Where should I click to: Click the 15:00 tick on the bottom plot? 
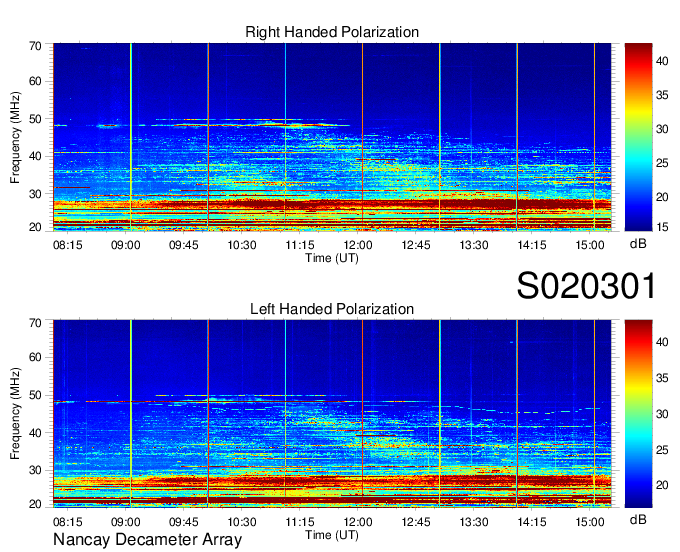[x=590, y=522]
